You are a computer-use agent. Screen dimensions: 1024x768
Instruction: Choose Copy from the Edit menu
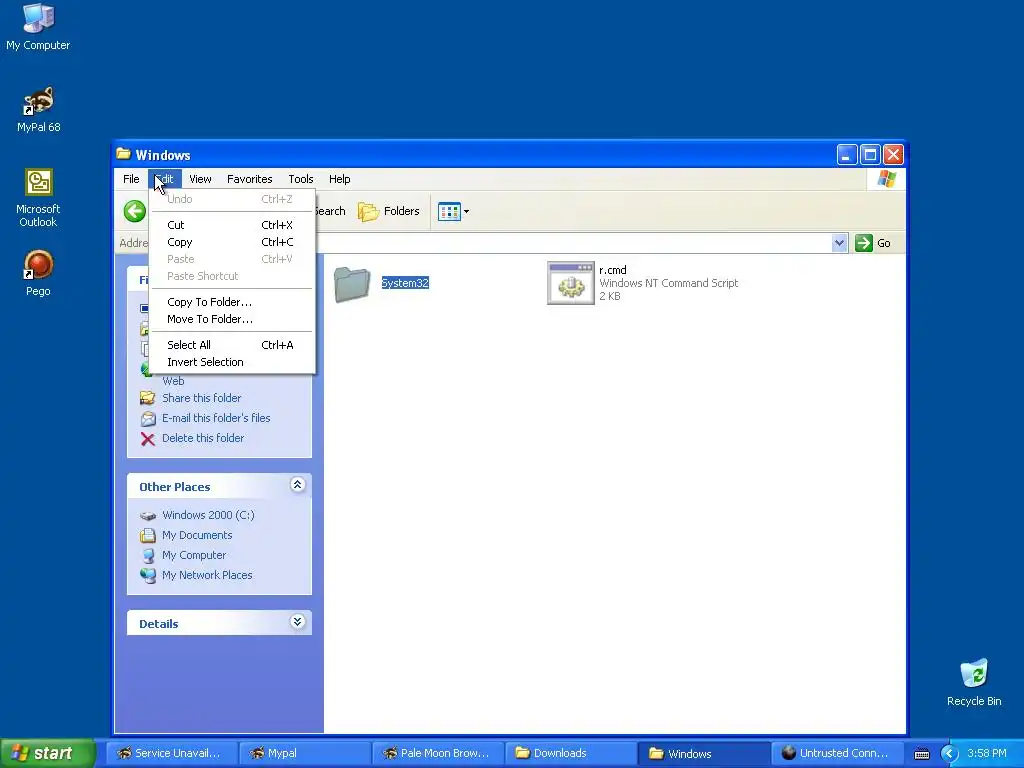point(232,242)
